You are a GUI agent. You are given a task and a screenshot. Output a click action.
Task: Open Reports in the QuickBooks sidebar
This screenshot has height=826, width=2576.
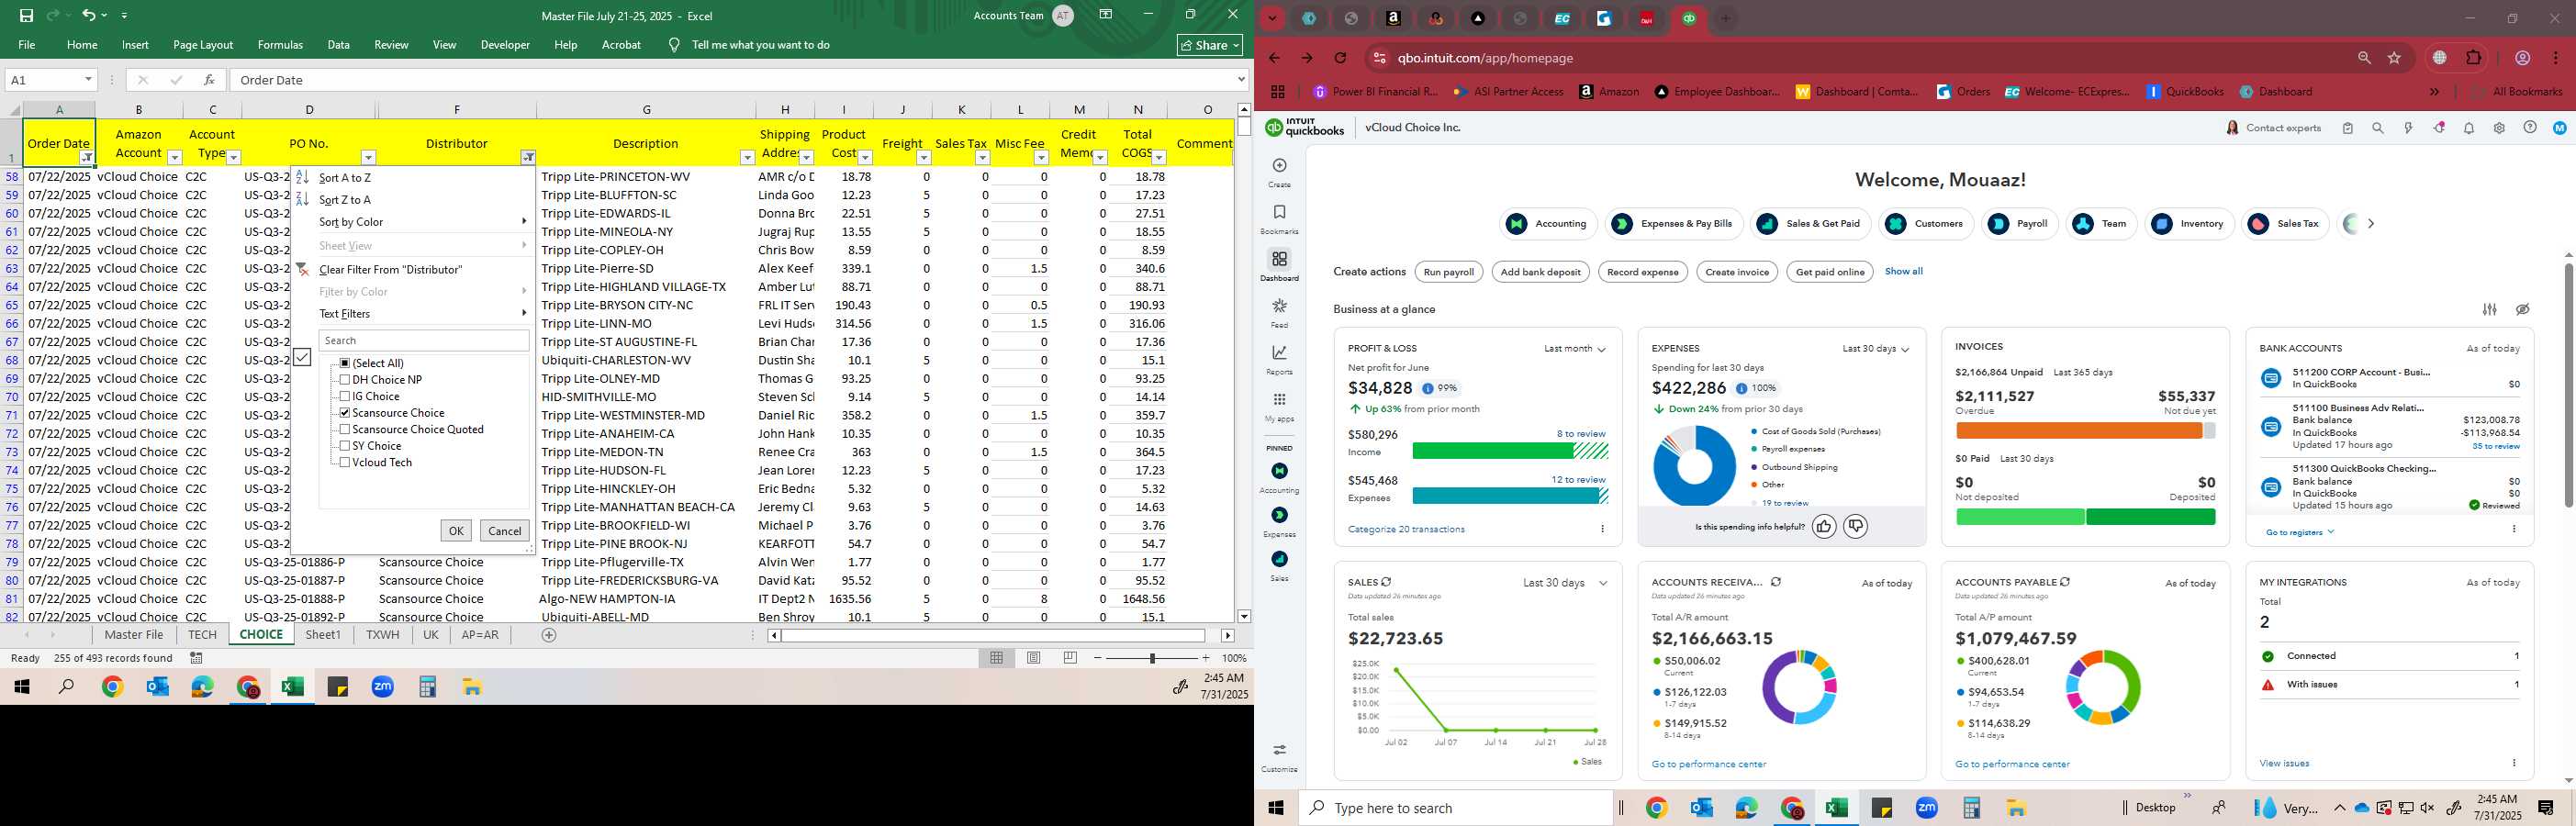pyautogui.click(x=1279, y=353)
